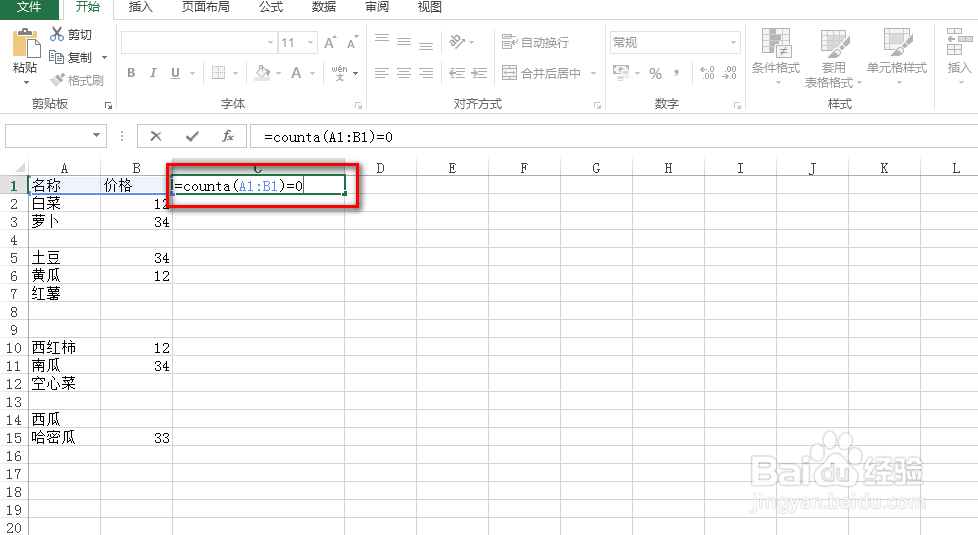Switch to the 审阅 tab

click(x=377, y=7)
